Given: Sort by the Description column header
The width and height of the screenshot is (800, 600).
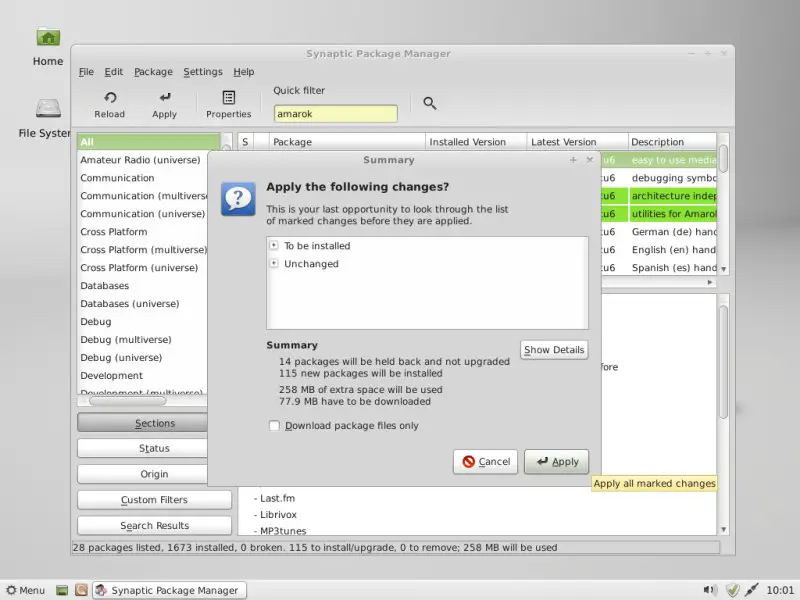Looking at the screenshot, I should point(672,142).
